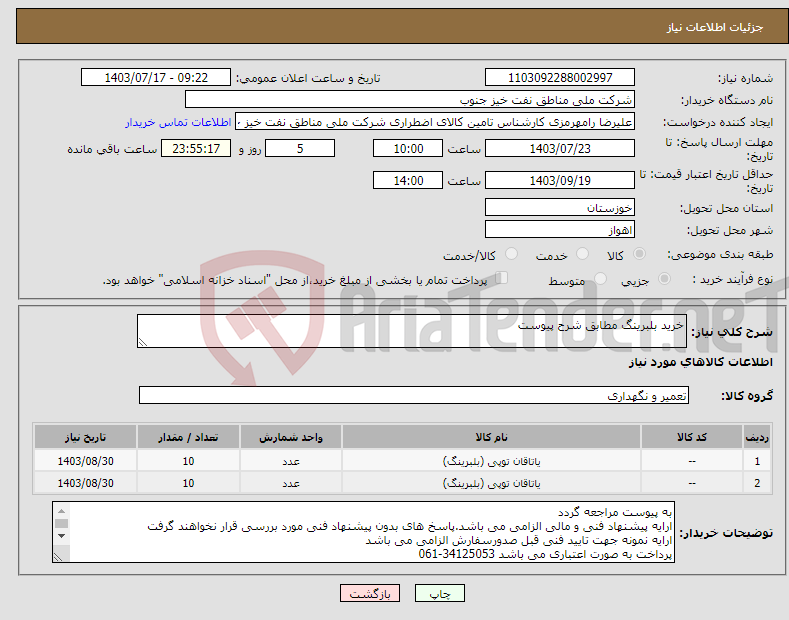This screenshot has height=620, width=789.
Task: Click the نام کالا column header
Action: point(491,437)
